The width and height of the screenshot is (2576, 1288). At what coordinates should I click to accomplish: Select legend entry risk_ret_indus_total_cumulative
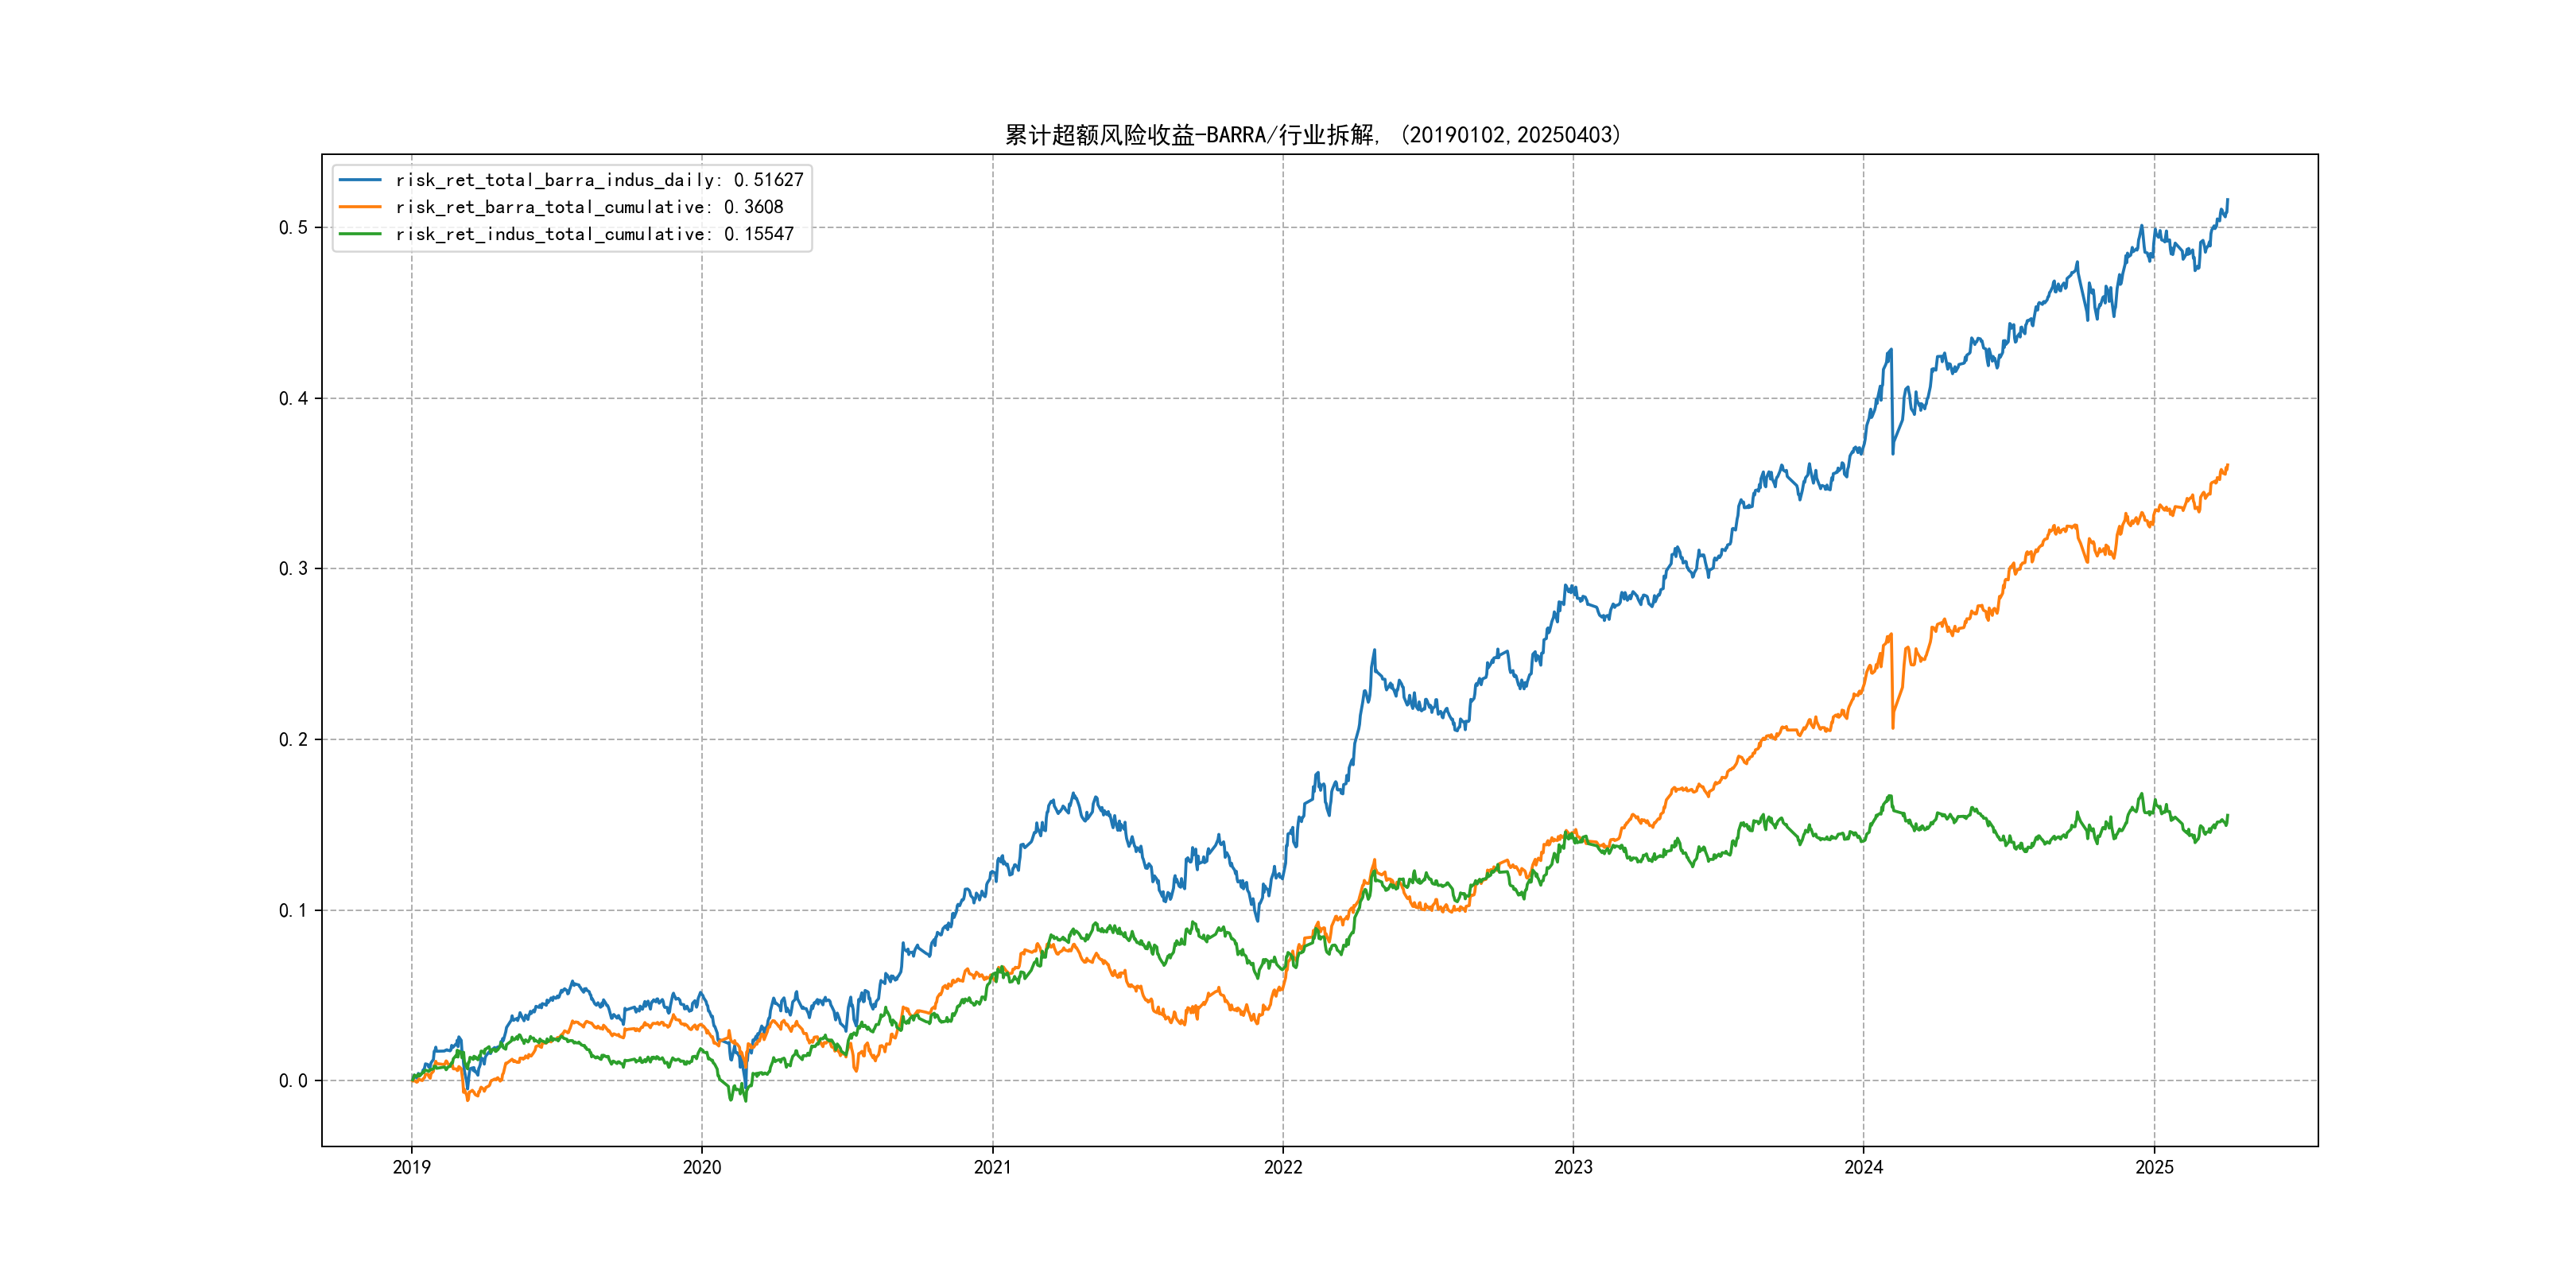tap(594, 234)
